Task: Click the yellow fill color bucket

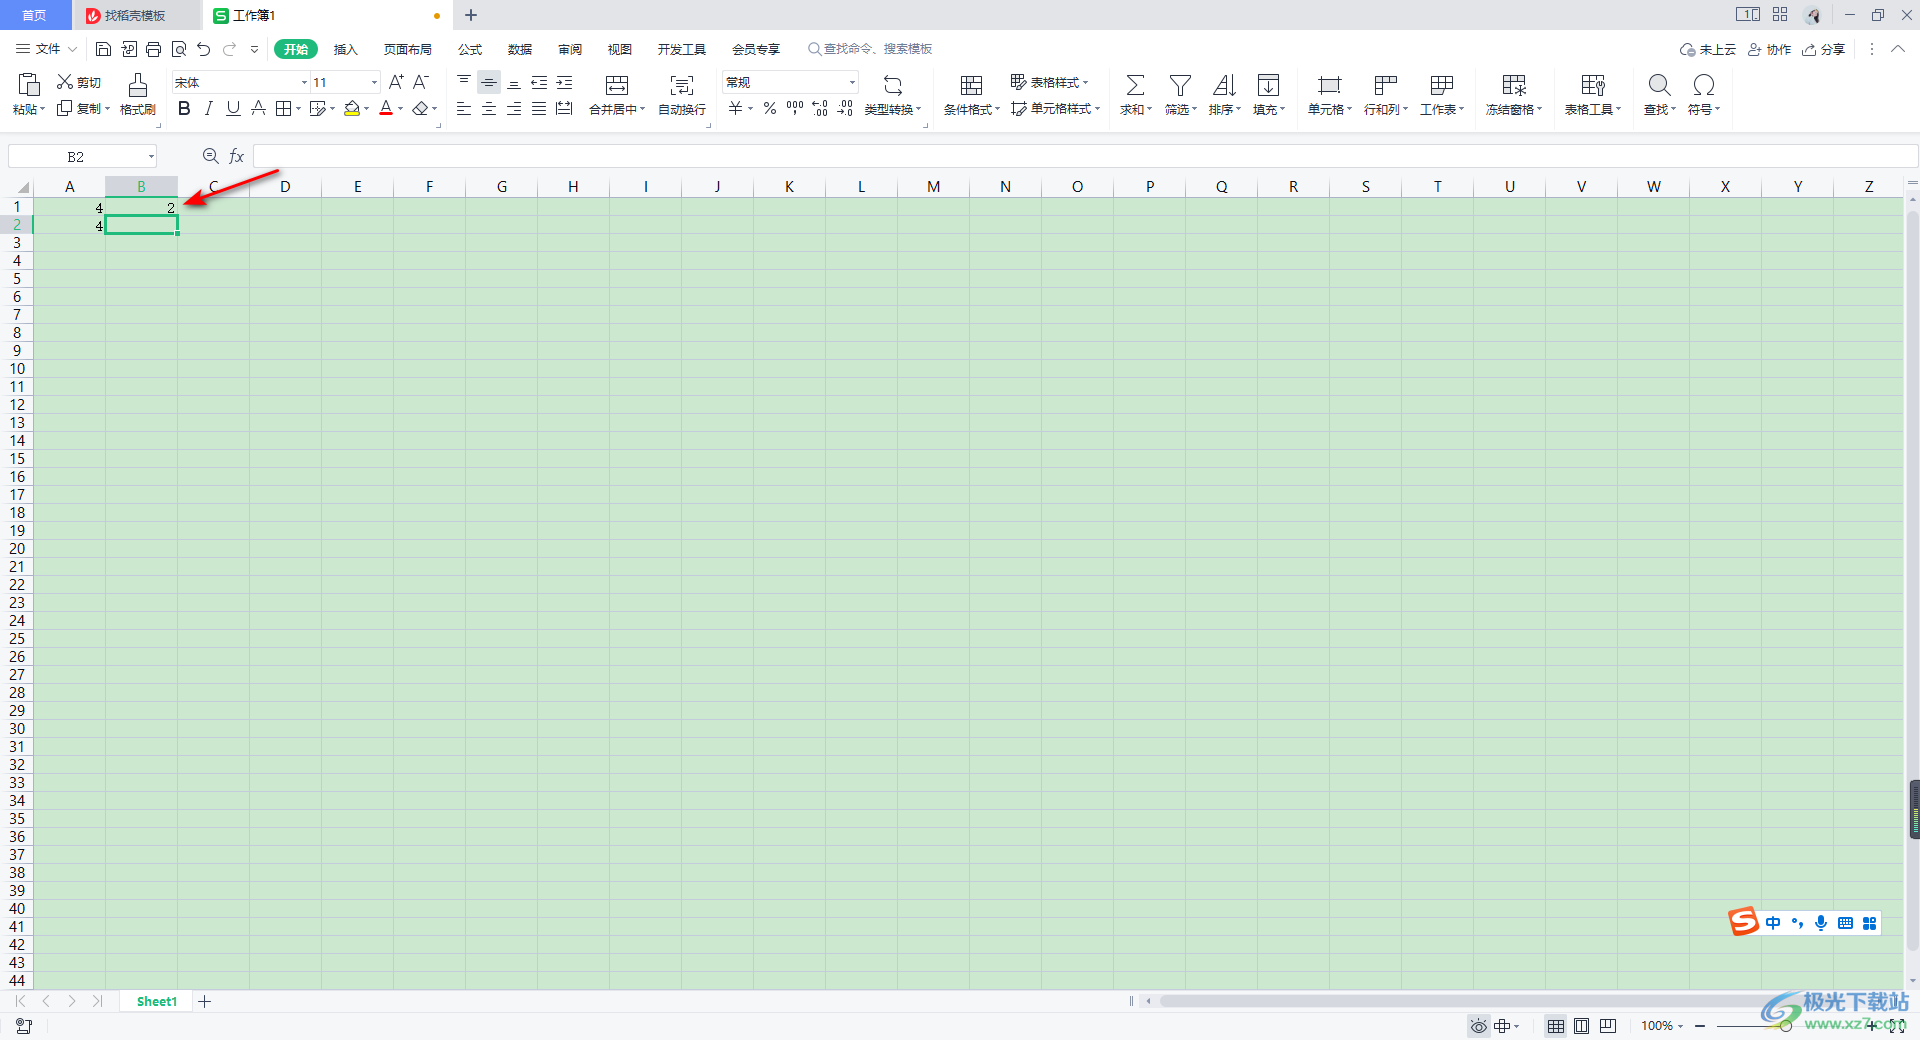Action: tap(352, 108)
